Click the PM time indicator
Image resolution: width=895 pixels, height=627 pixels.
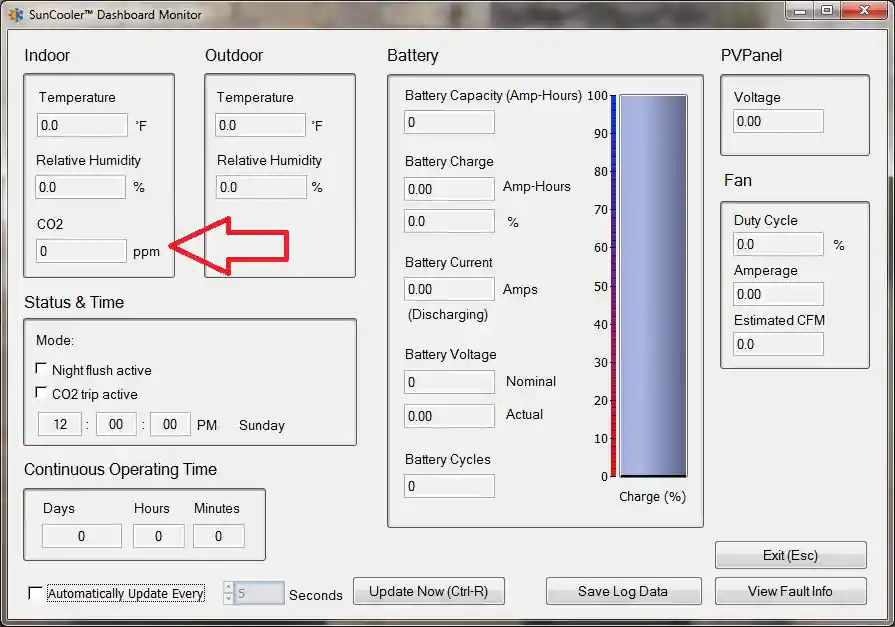pyautogui.click(x=207, y=425)
